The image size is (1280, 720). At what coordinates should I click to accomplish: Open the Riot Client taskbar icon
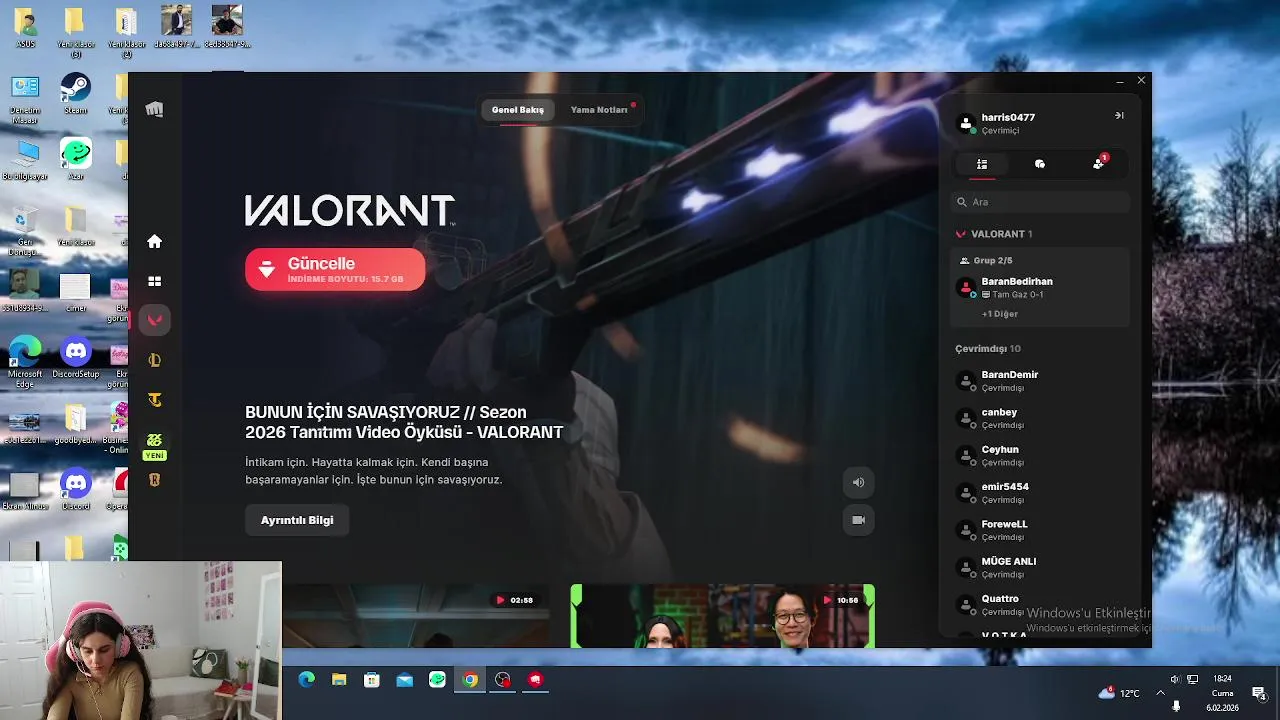tap(535, 680)
